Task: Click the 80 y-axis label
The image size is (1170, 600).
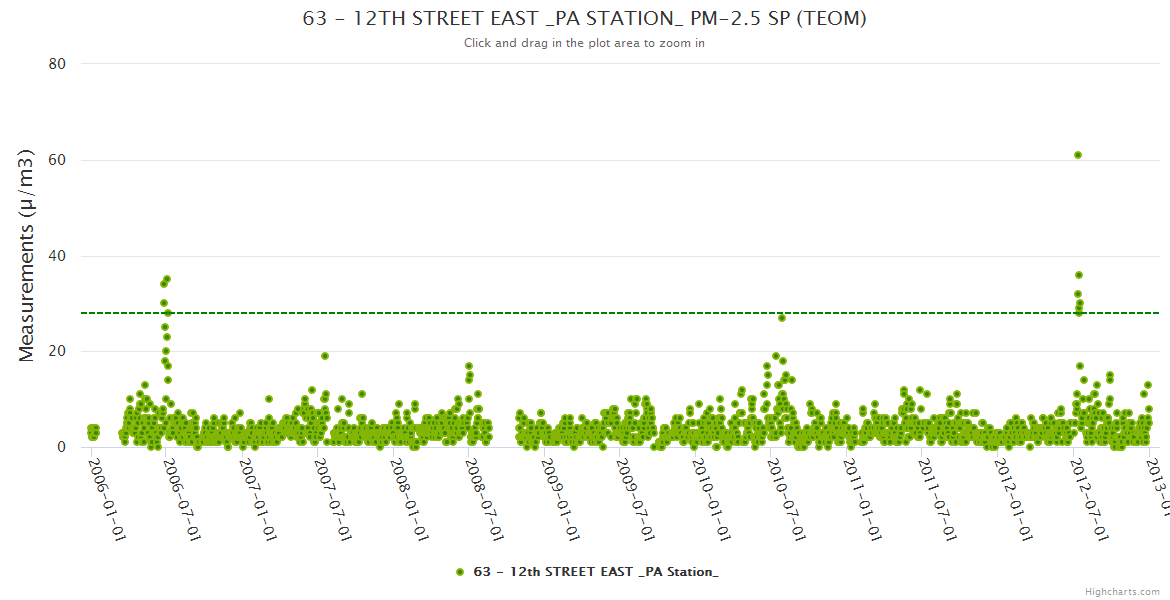Action: (57, 64)
